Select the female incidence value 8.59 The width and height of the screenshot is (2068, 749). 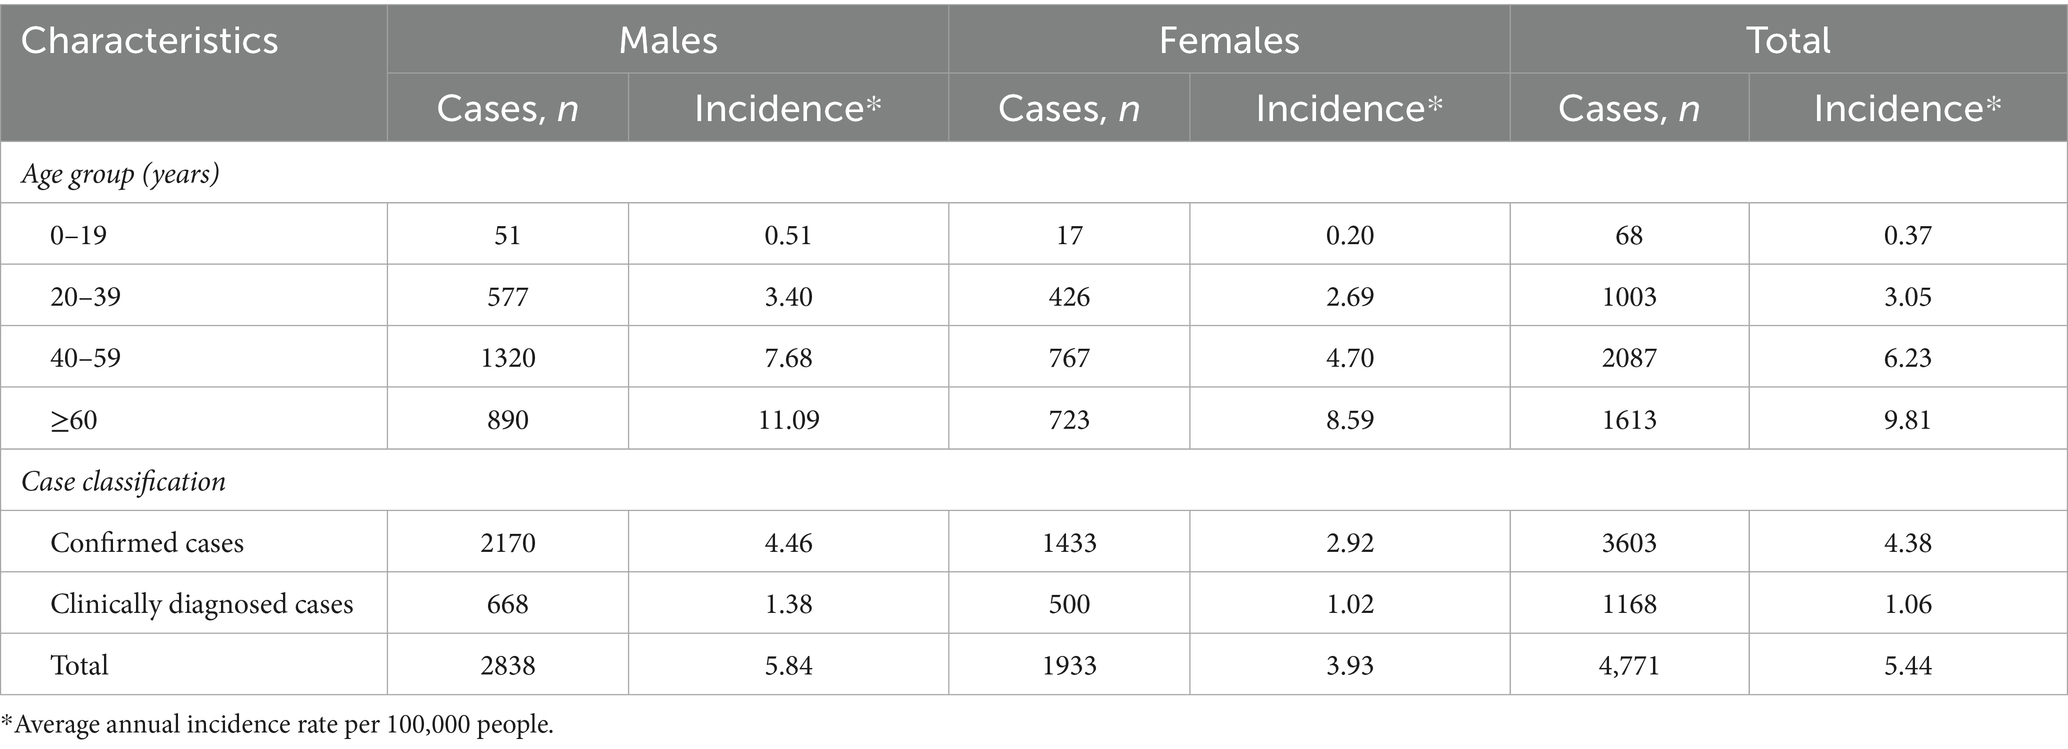(x=1349, y=419)
